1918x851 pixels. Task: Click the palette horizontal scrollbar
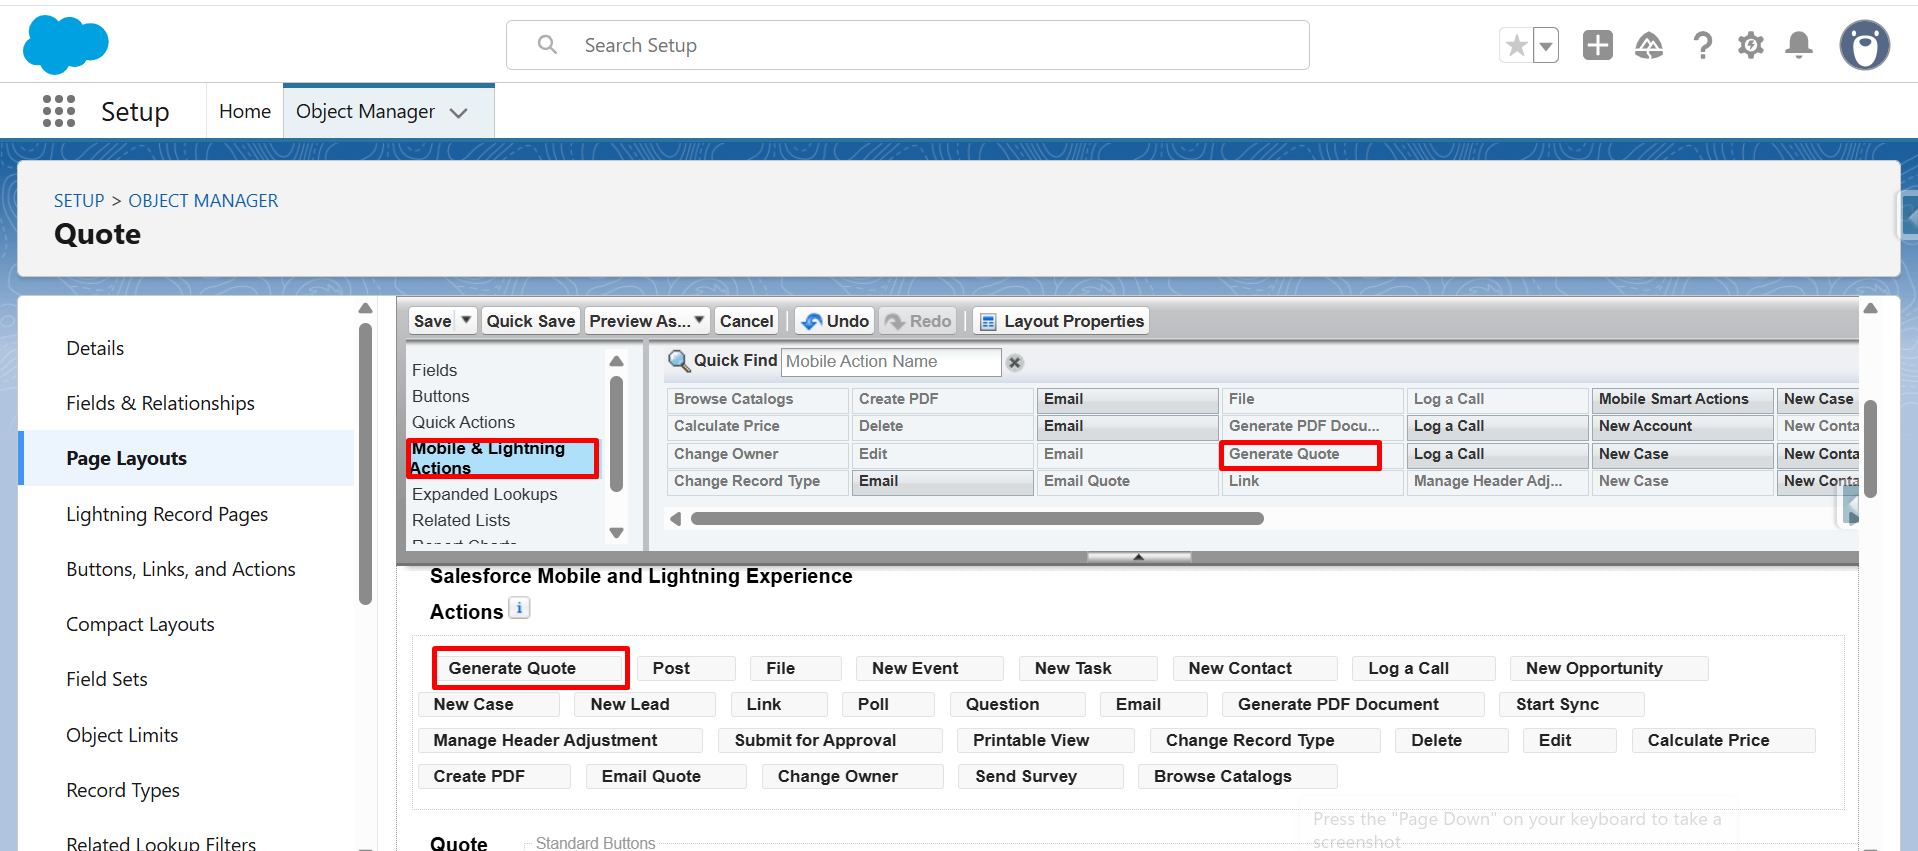(976, 518)
